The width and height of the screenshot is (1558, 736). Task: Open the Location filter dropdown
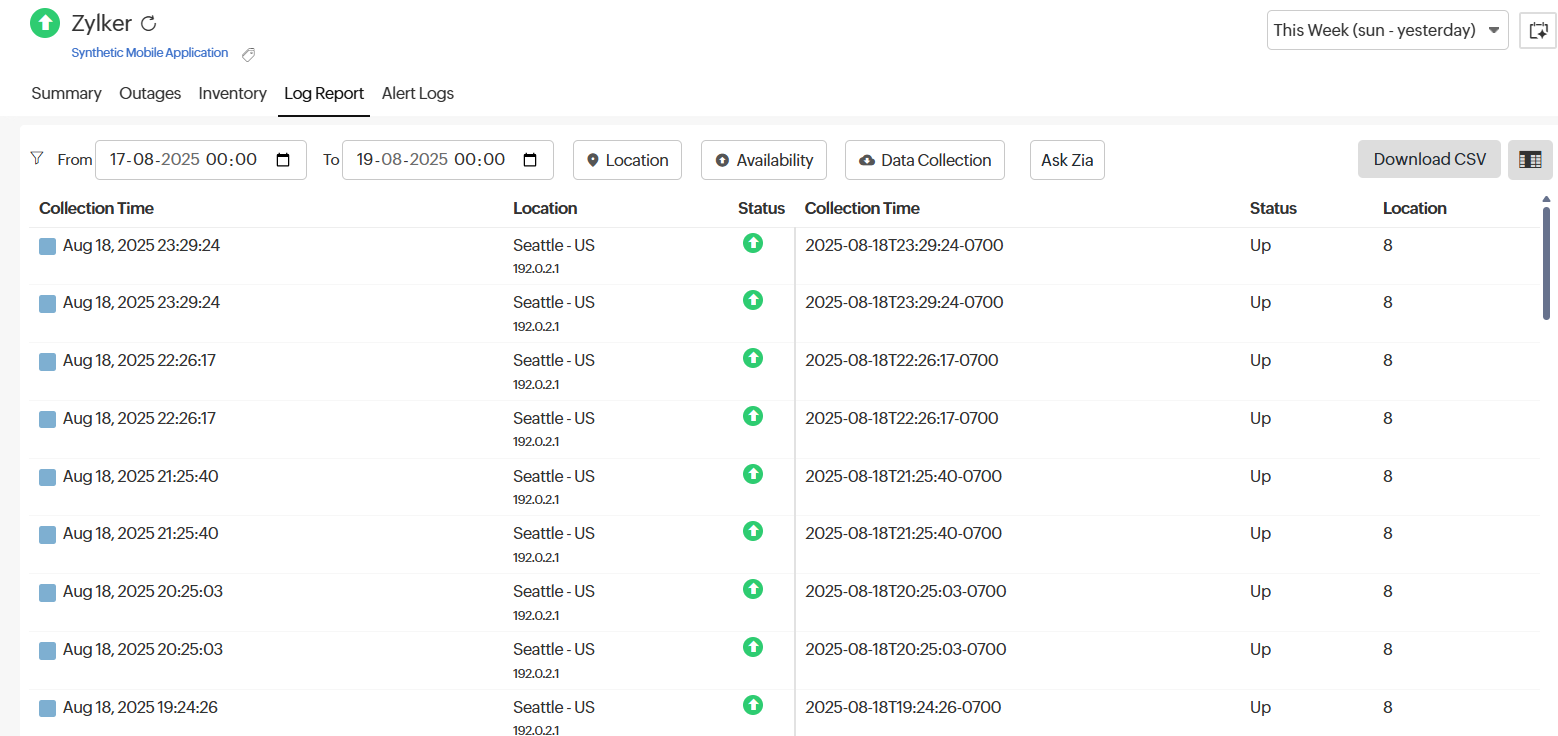[627, 160]
